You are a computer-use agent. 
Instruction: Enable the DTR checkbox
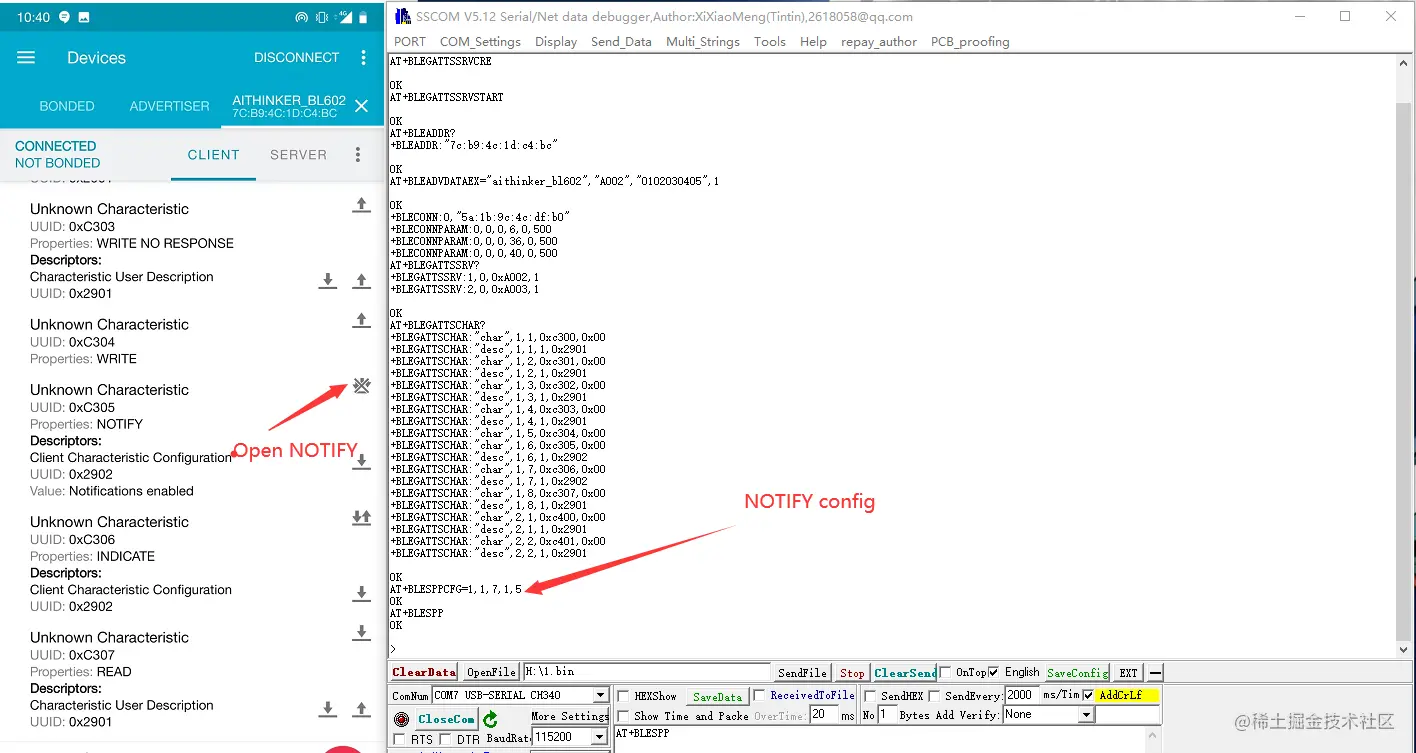coord(446,740)
